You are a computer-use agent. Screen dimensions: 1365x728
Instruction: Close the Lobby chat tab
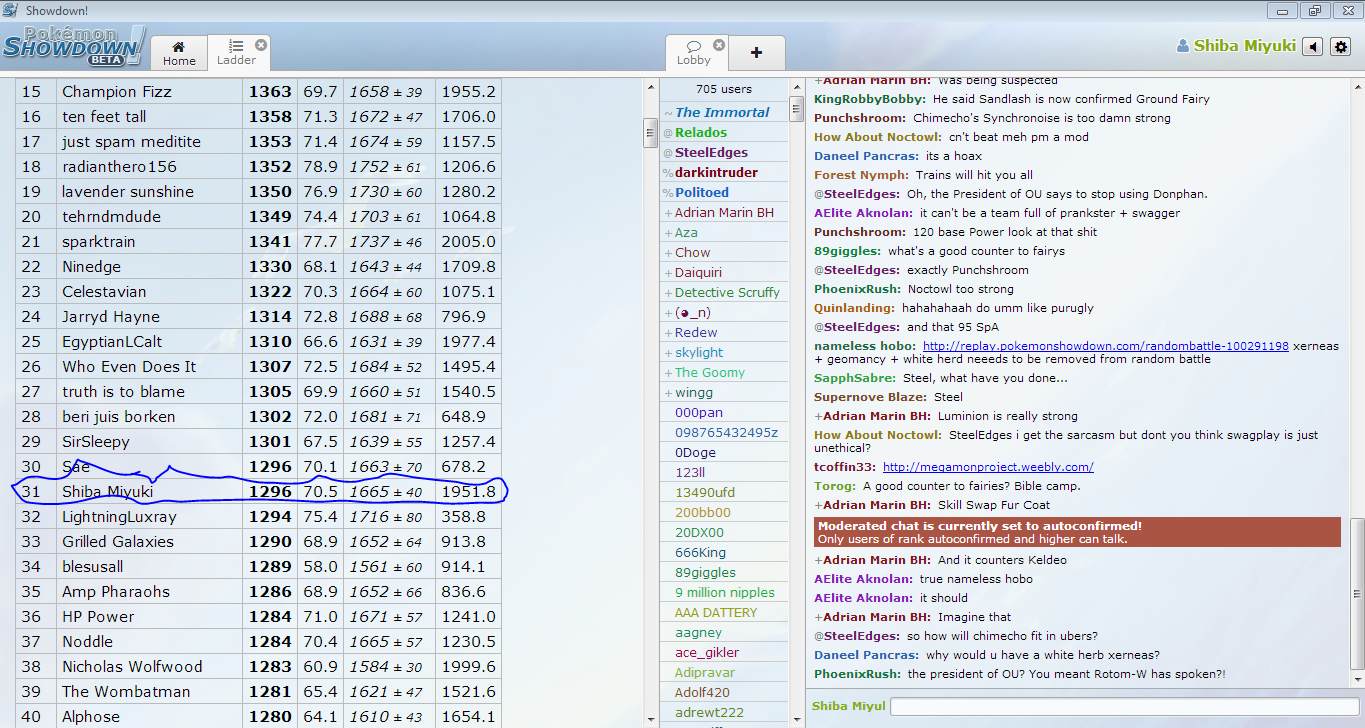tap(719, 45)
